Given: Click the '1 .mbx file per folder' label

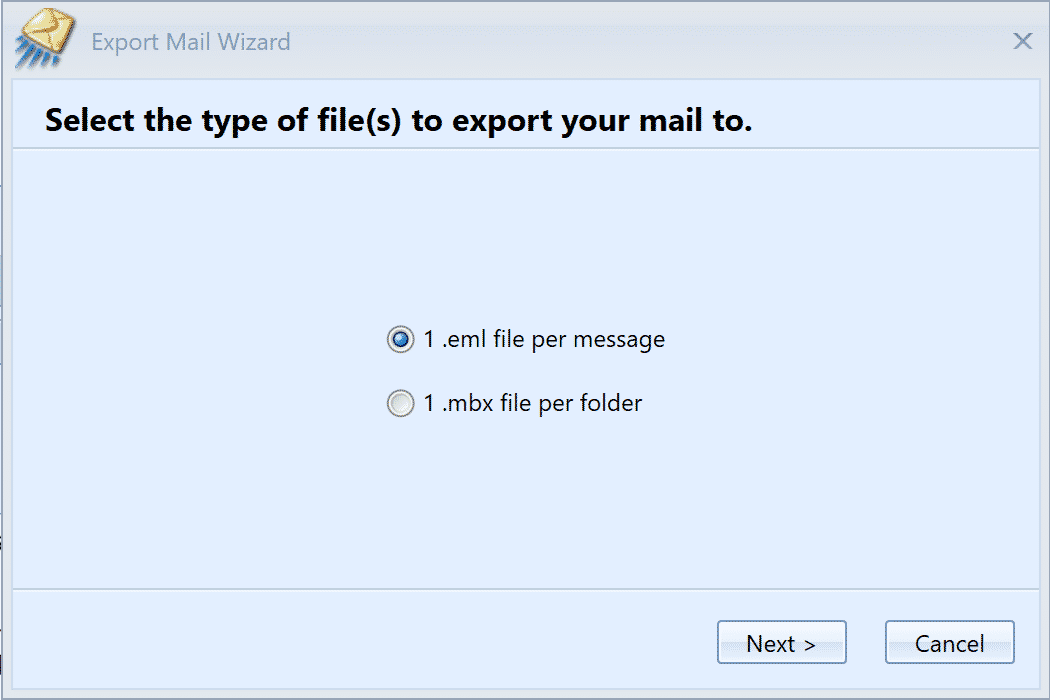Looking at the screenshot, I should click(x=532, y=403).
